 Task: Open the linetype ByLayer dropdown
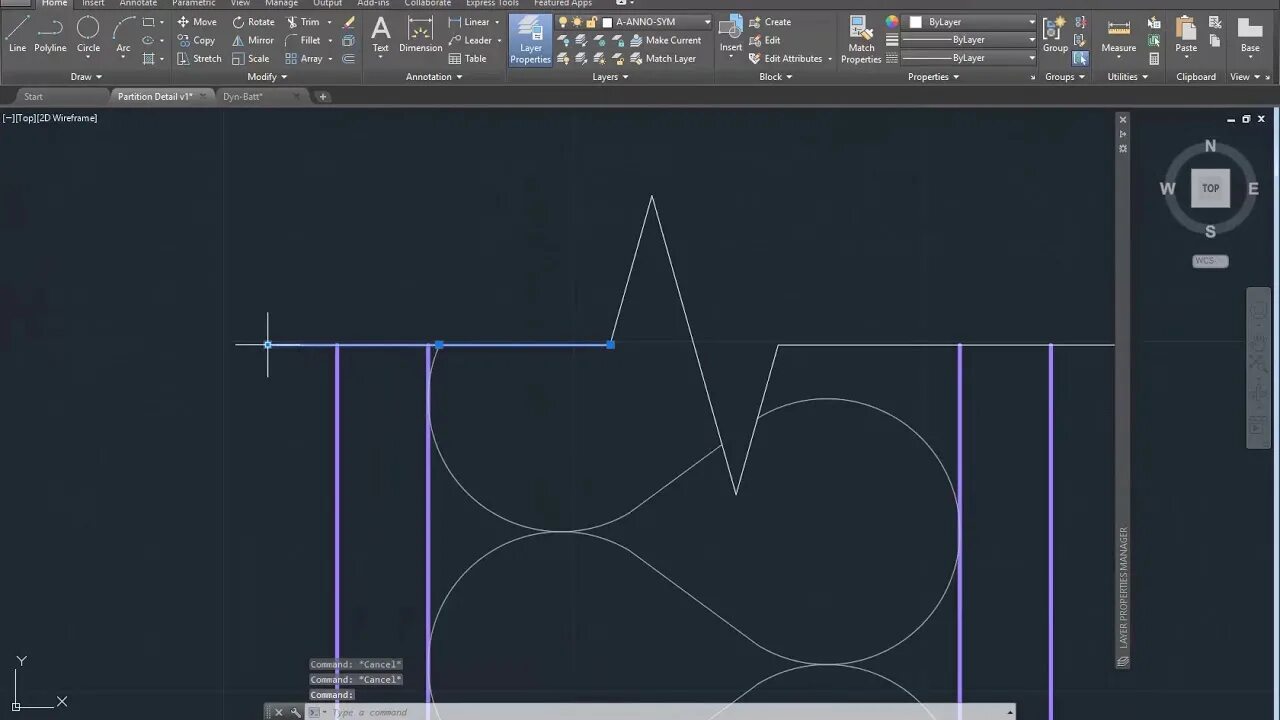point(969,58)
